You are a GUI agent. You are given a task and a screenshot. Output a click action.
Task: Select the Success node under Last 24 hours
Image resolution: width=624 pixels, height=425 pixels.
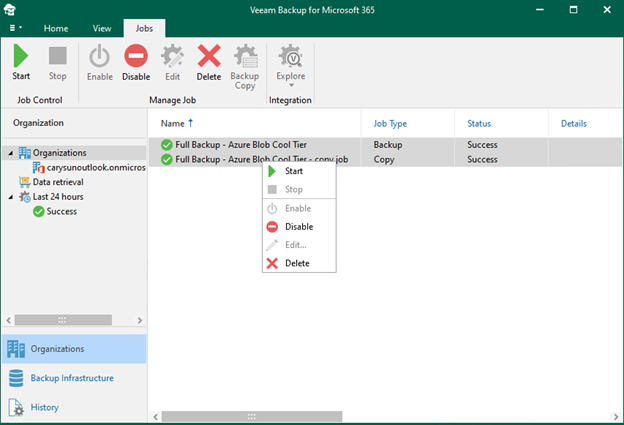(62, 211)
